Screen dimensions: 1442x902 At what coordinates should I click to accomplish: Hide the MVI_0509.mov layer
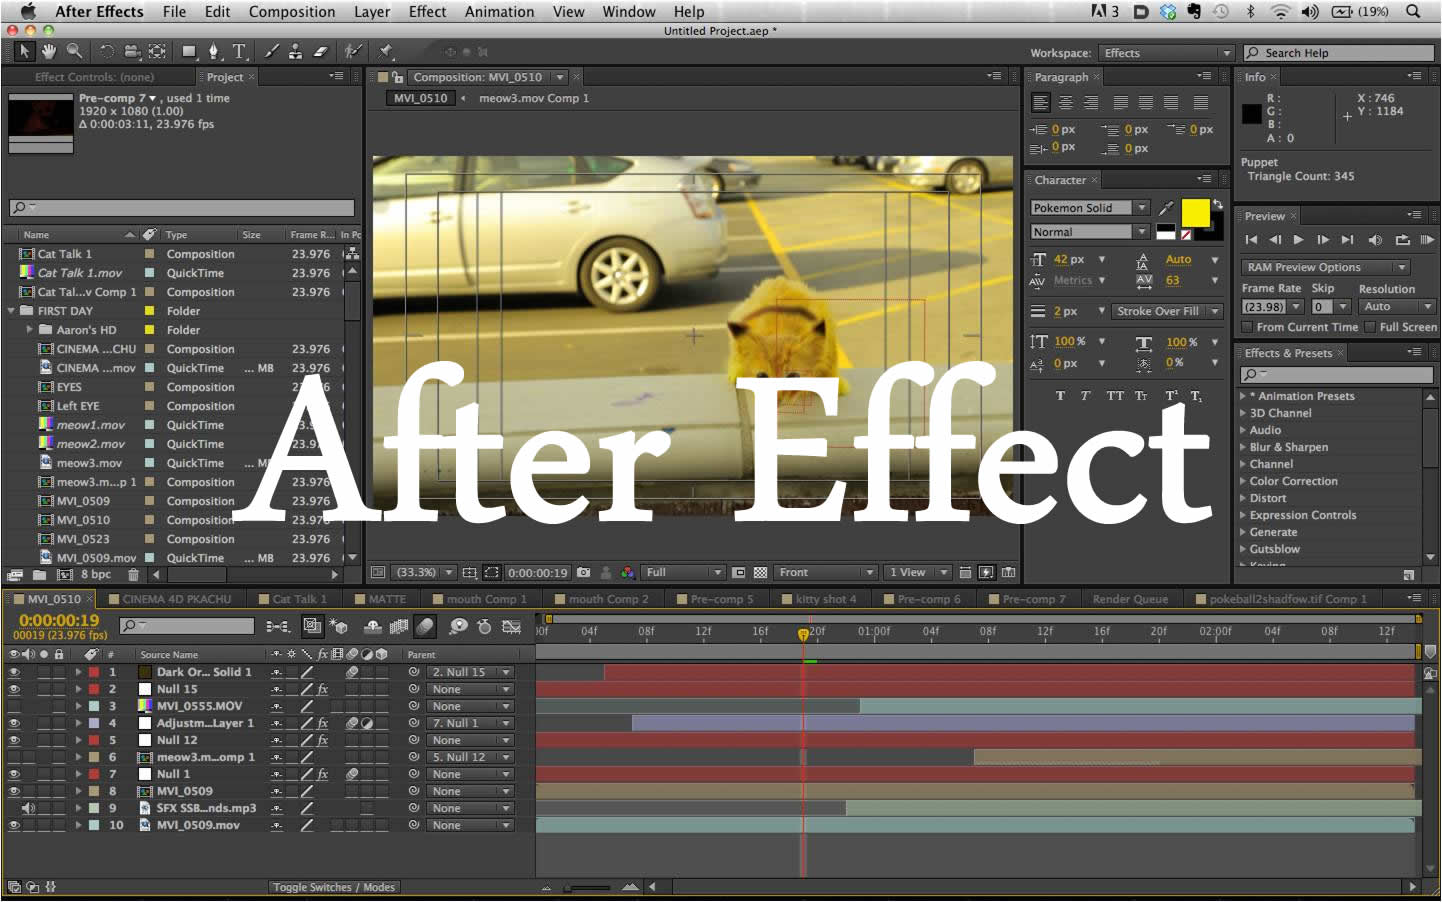click(14, 825)
